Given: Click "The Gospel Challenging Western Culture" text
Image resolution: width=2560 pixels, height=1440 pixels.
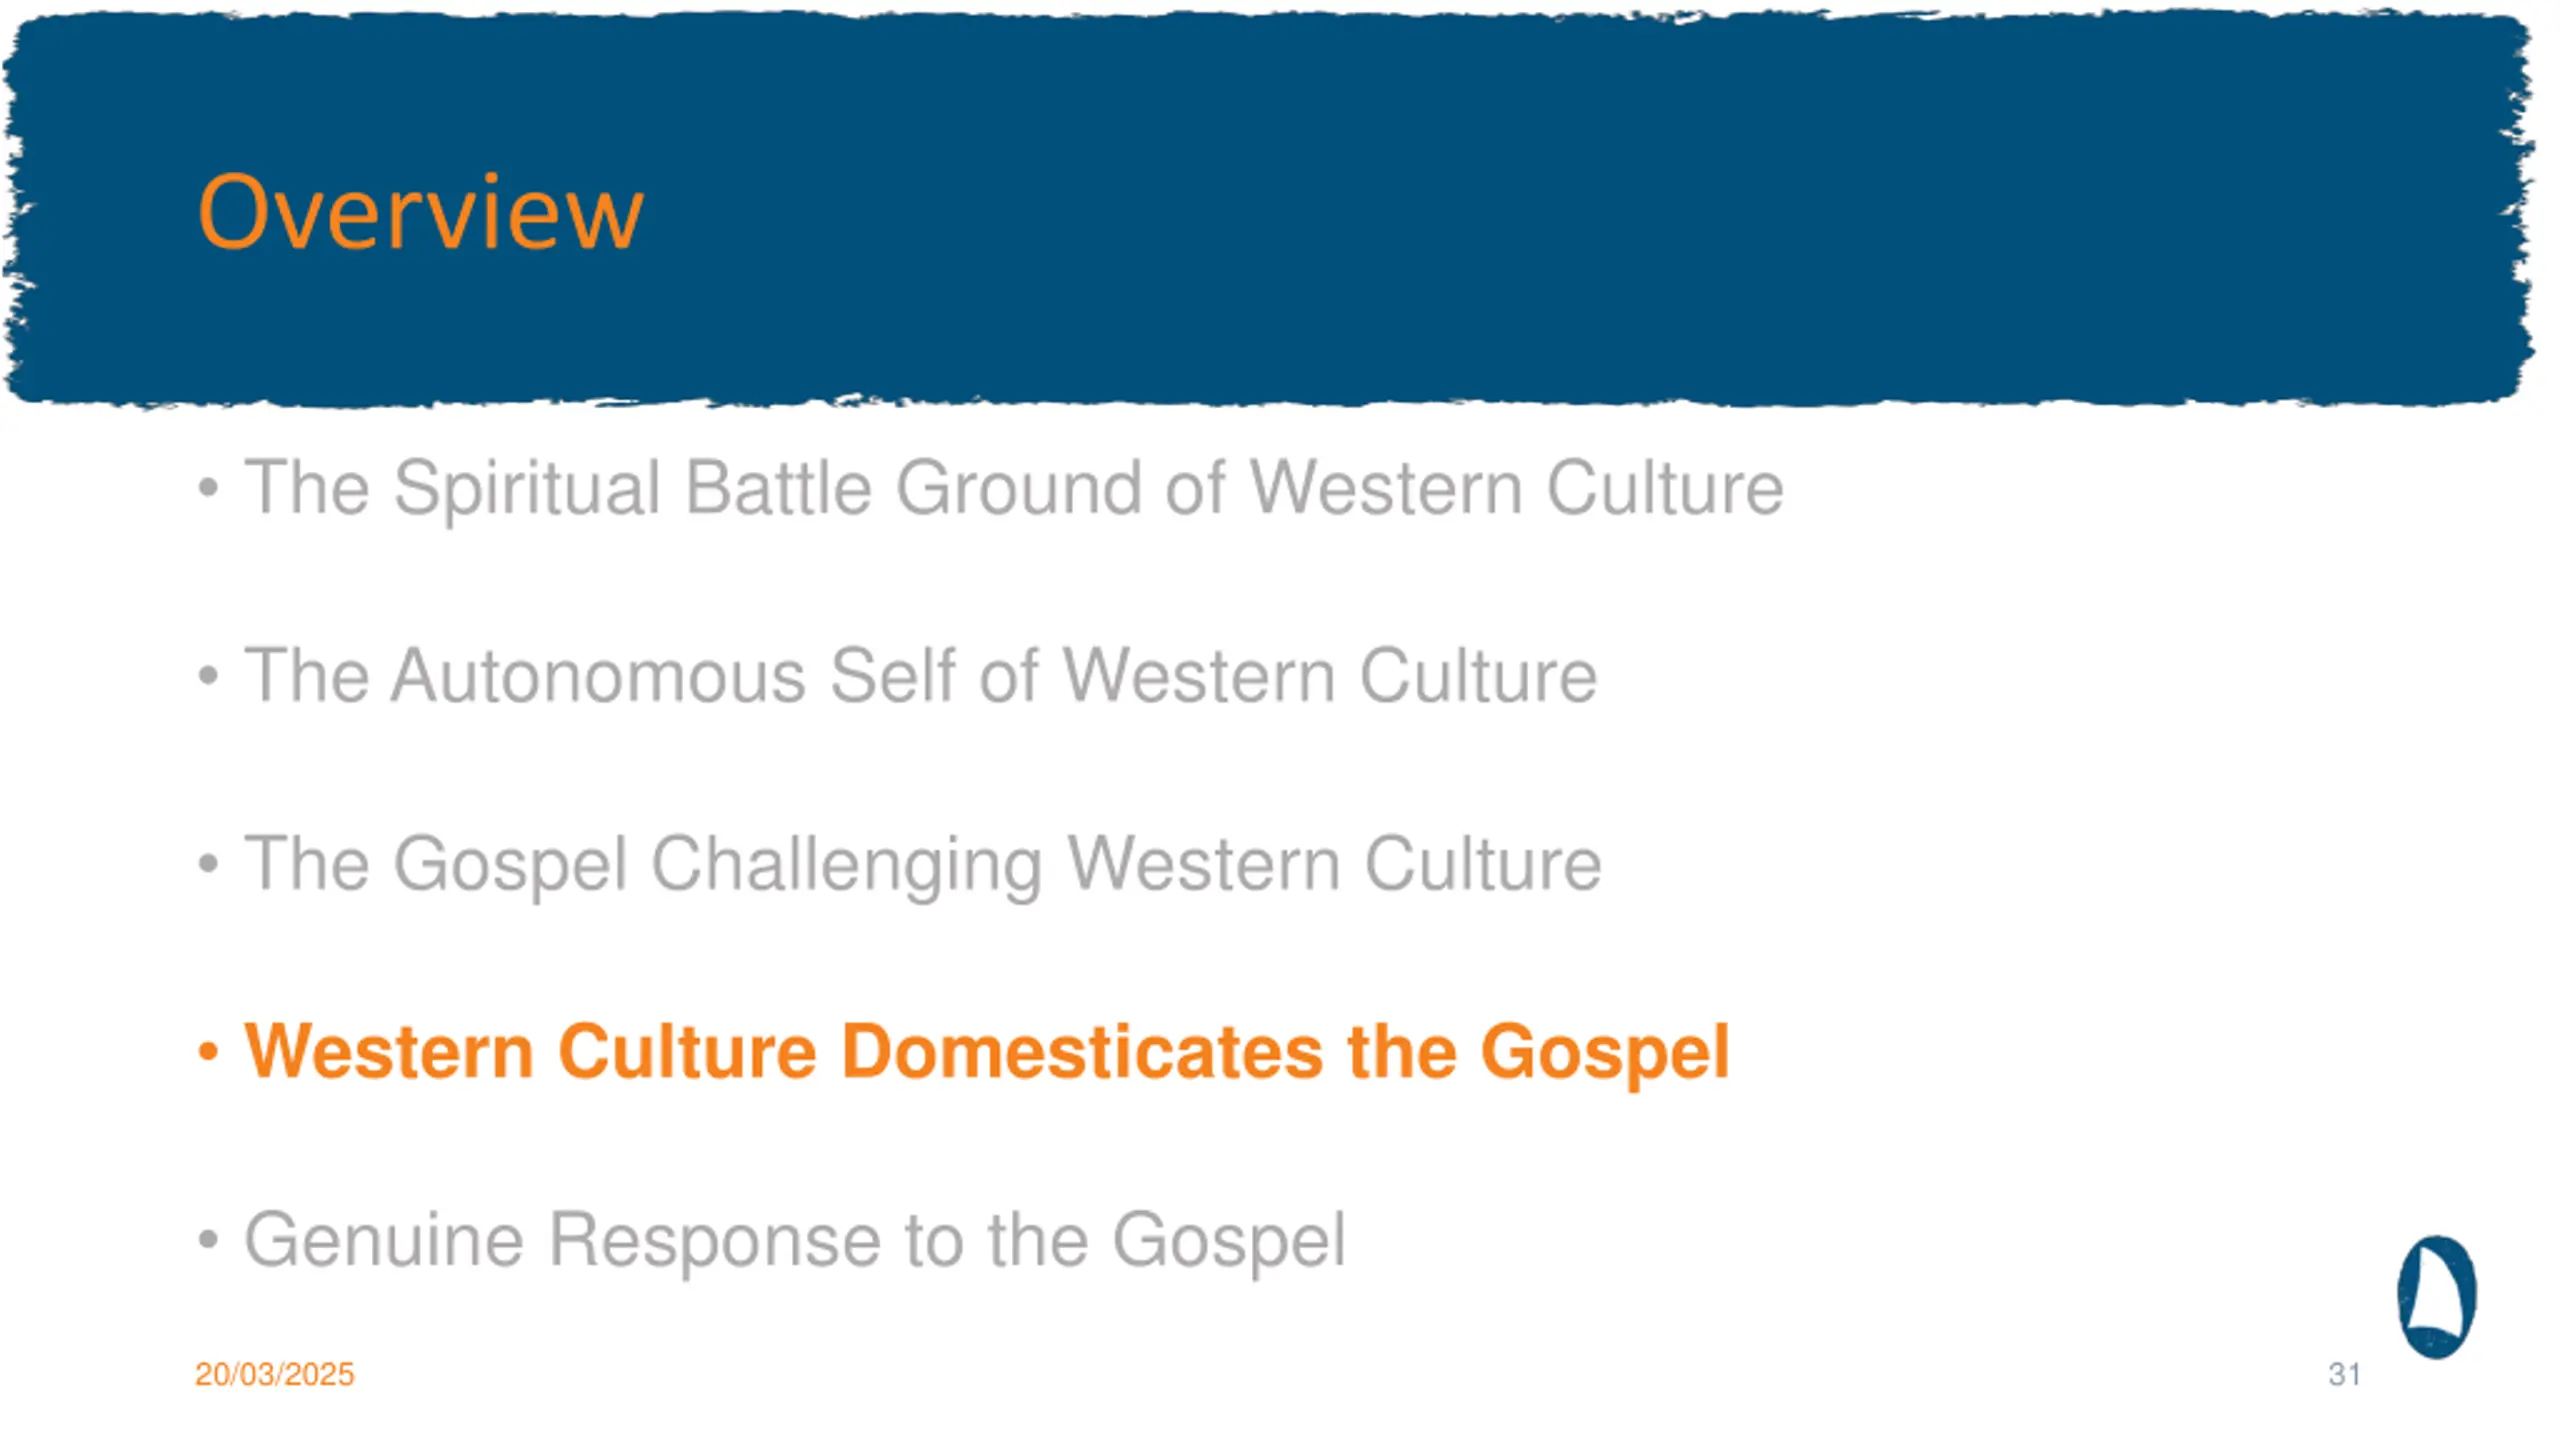Looking at the screenshot, I should 923,864.
